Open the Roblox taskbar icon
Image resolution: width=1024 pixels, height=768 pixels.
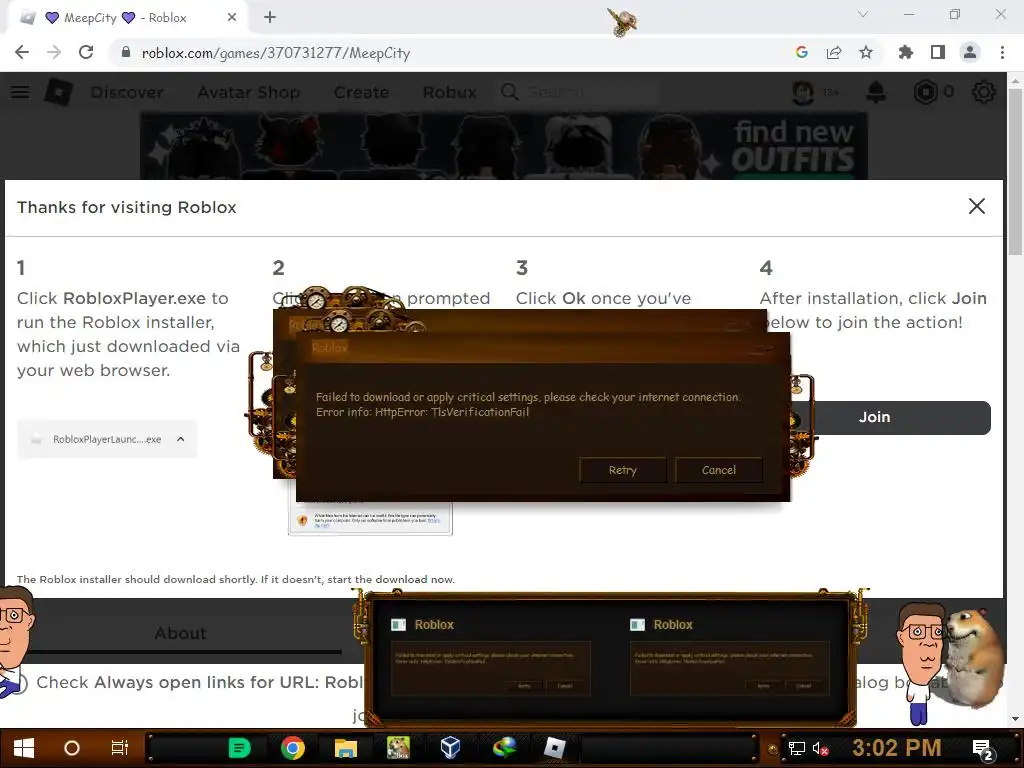click(554, 748)
